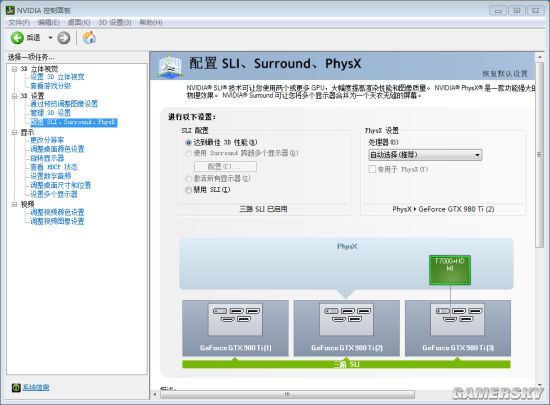
Task: Select the GeForce GTX 980 Ti (2) card graphic
Action: pyautogui.click(x=347, y=328)
